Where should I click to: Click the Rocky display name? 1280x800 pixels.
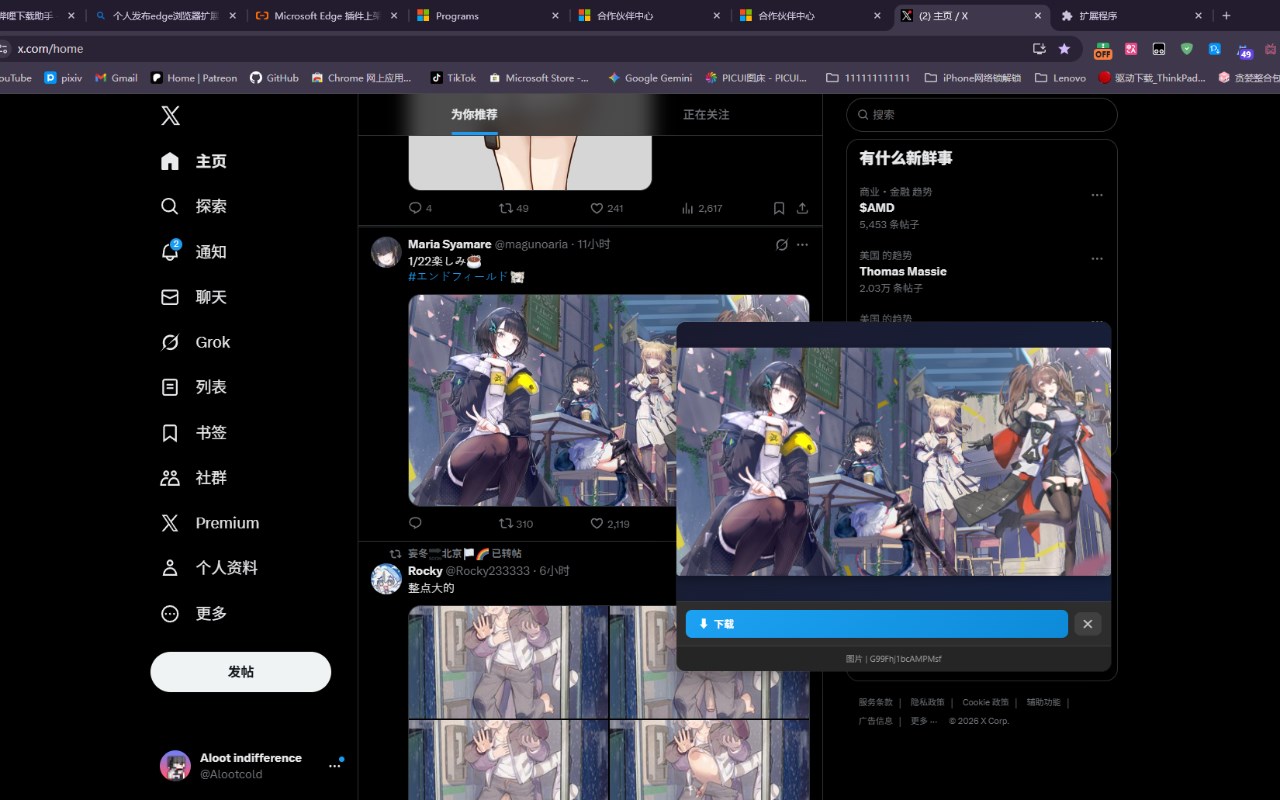(425, 571)
